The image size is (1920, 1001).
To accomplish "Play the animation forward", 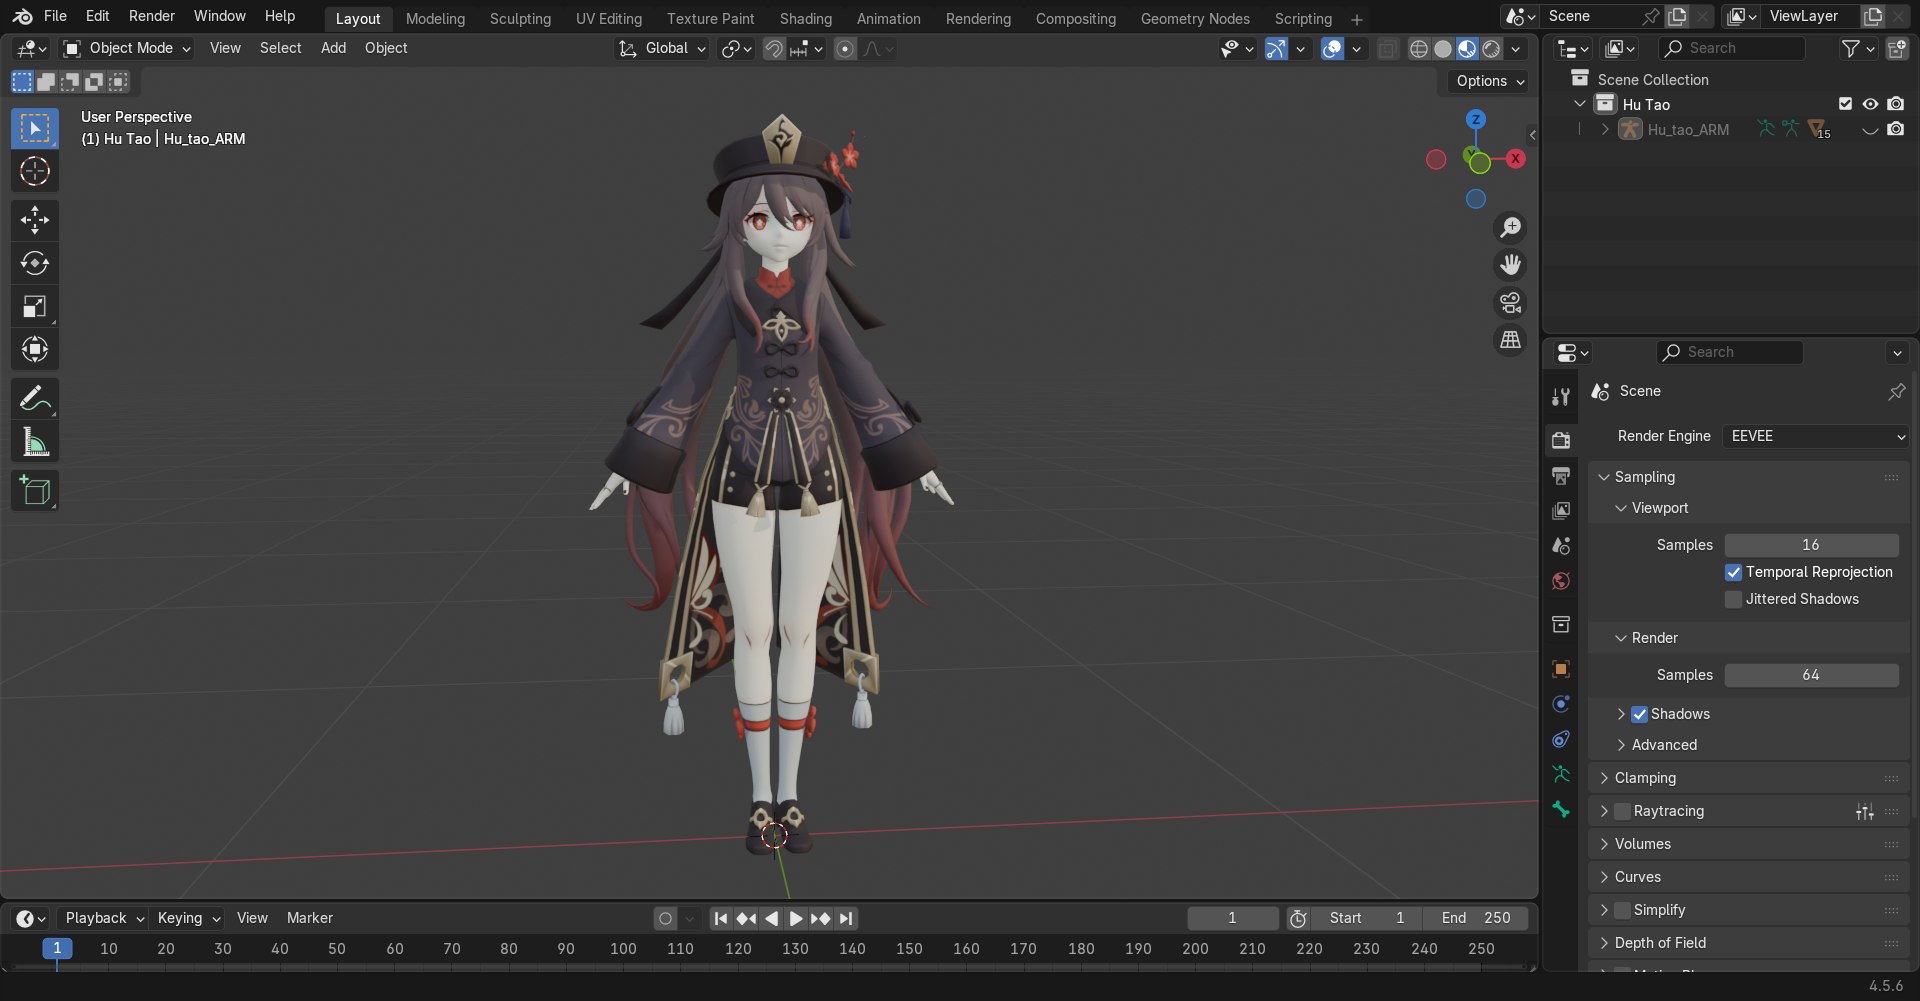I will pyautogui.click(x=796, y=919).
